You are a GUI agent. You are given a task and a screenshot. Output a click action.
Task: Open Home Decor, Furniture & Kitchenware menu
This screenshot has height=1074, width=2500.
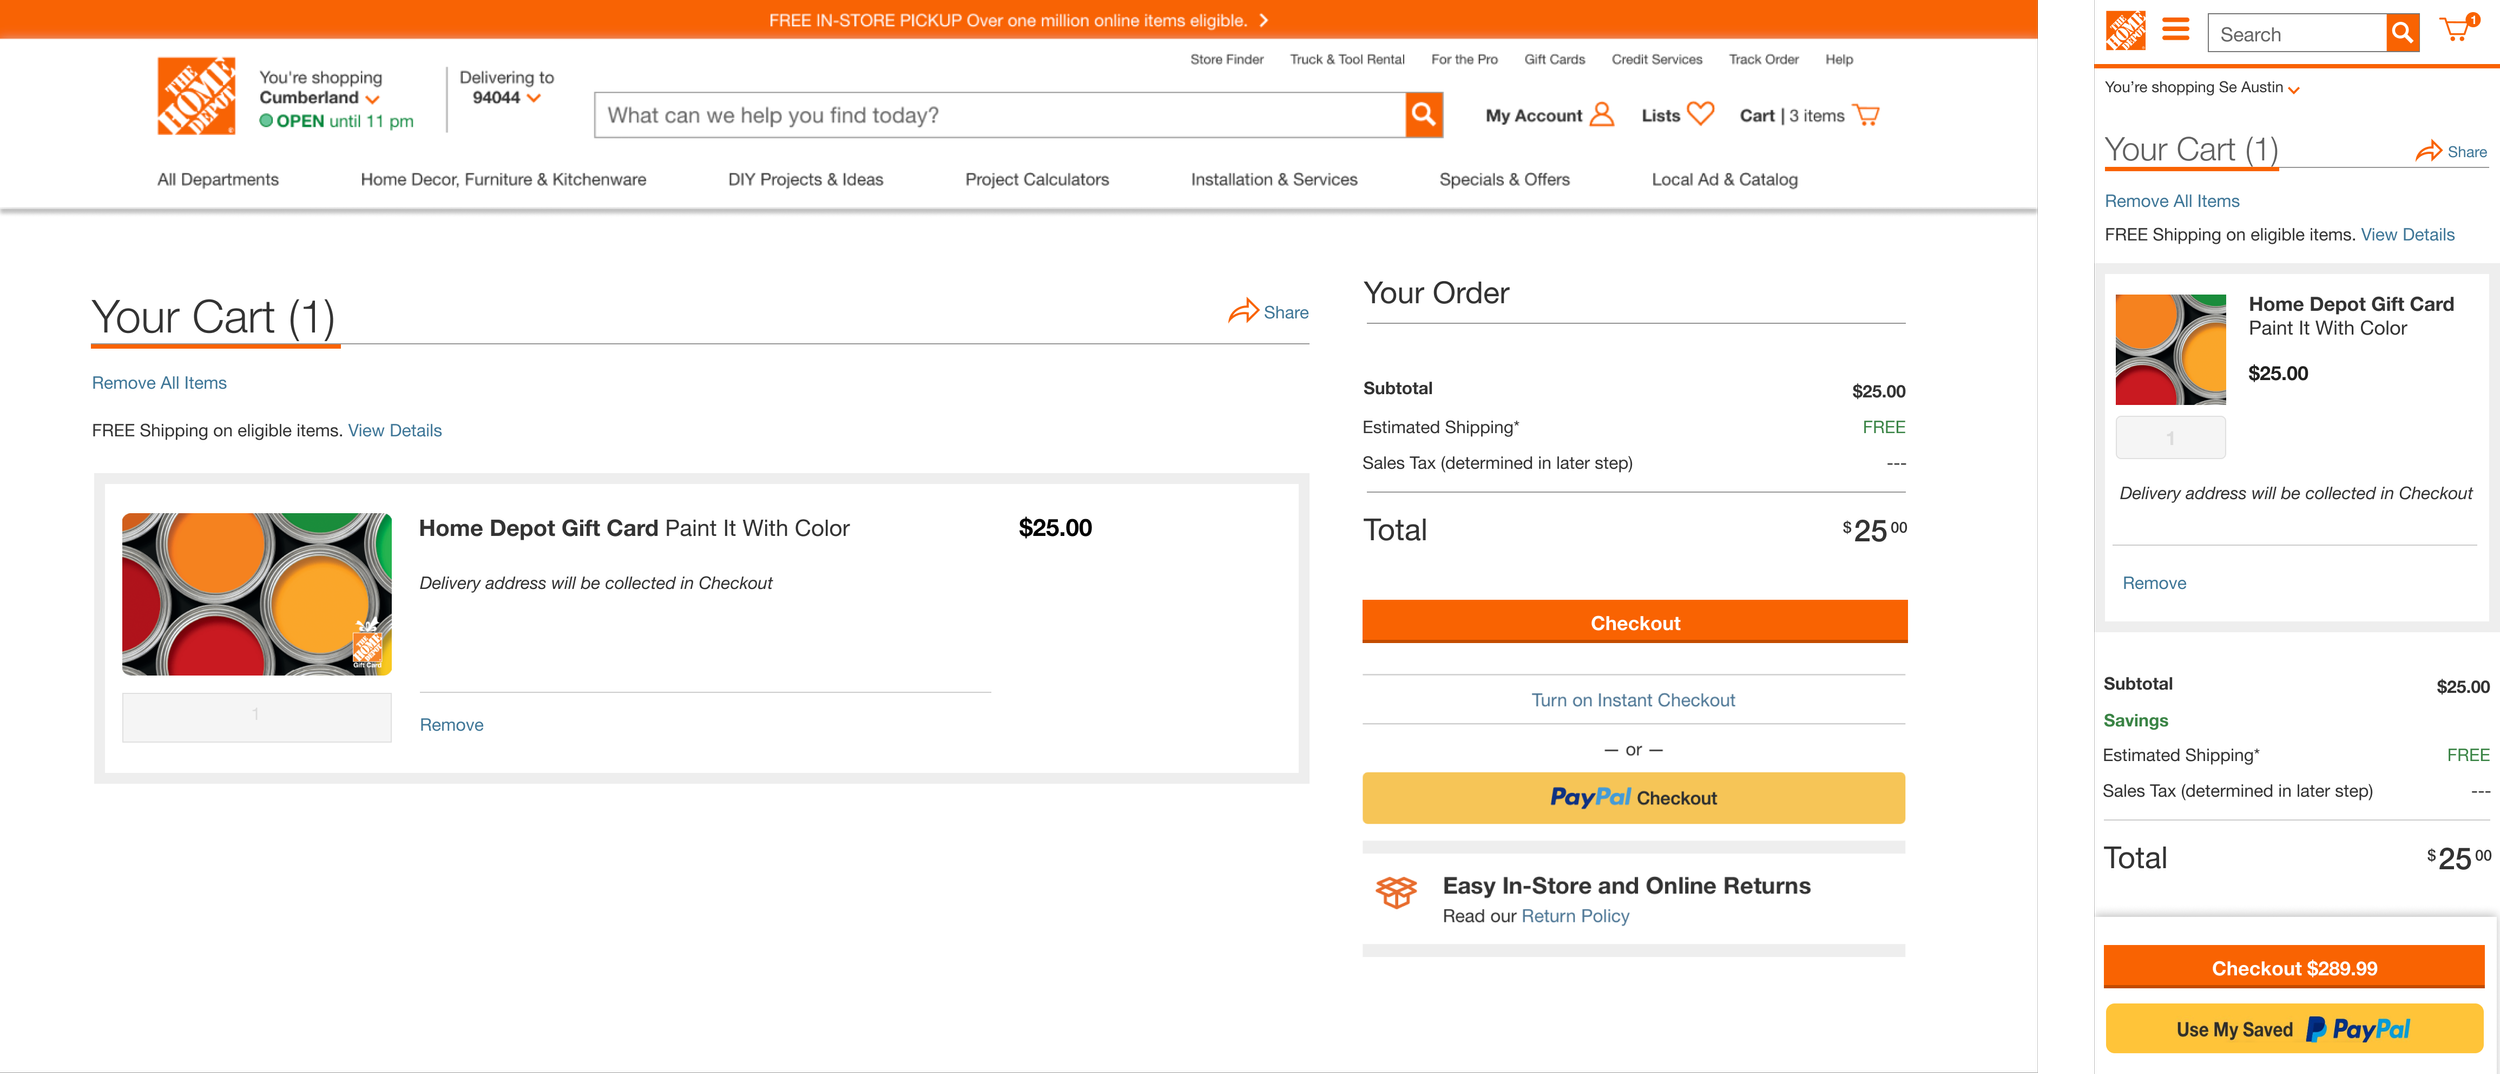[503, 179]
